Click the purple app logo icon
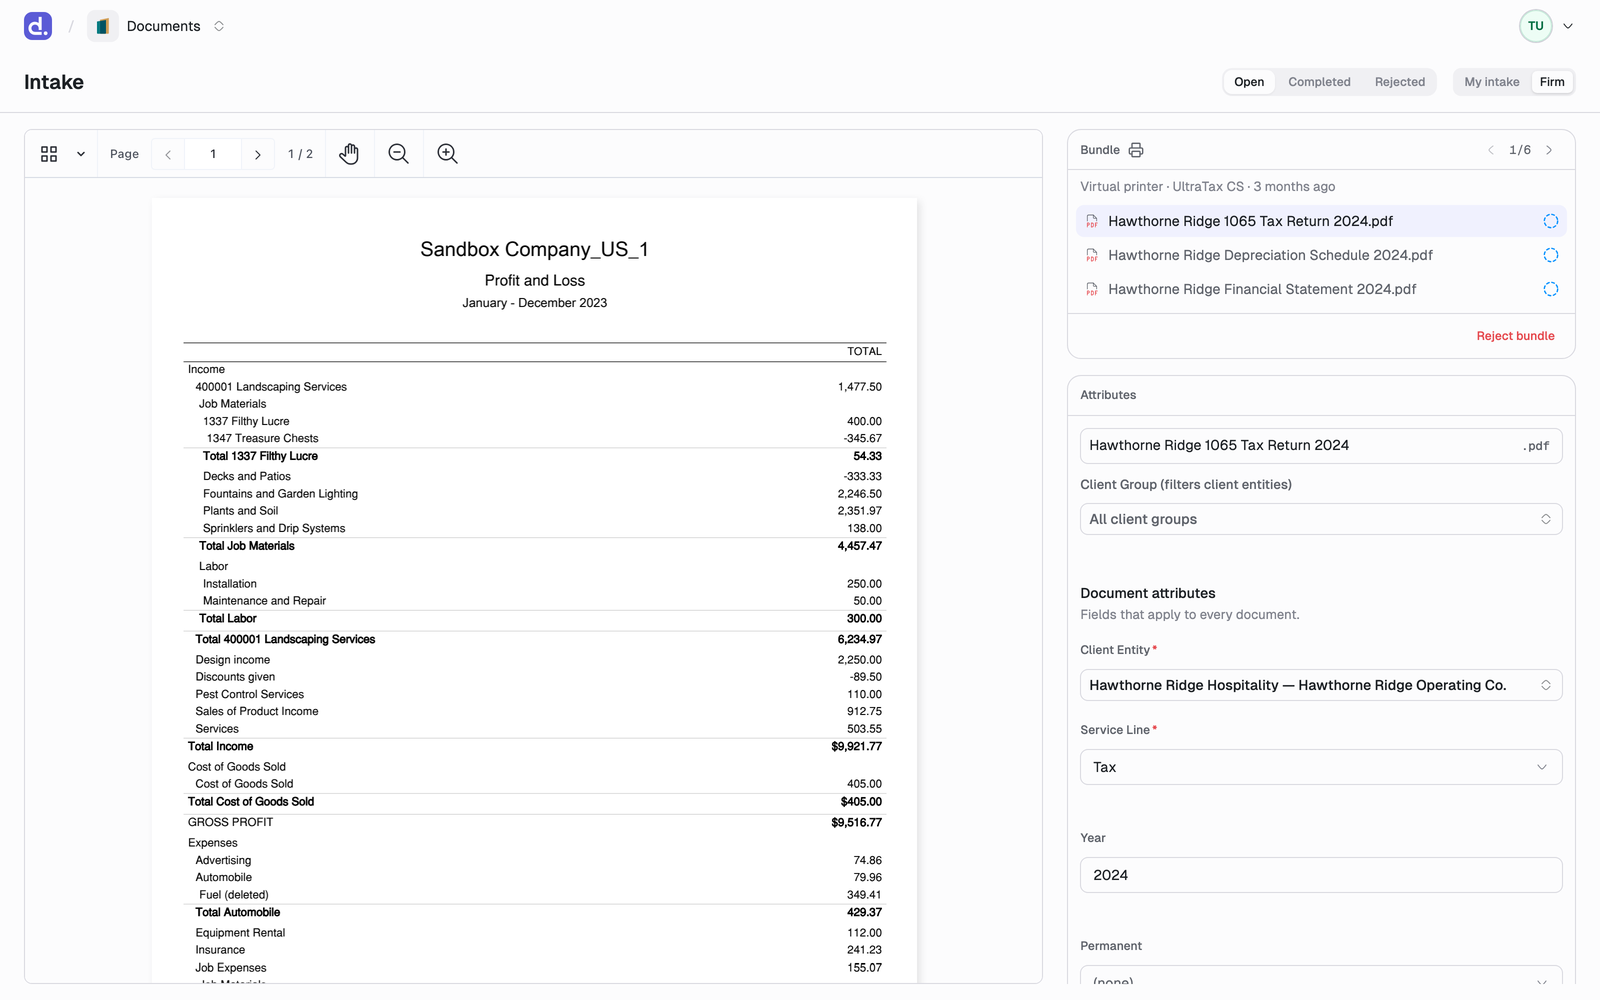The width and height of the screenshot is (1600, 1000). coord(38,26)
